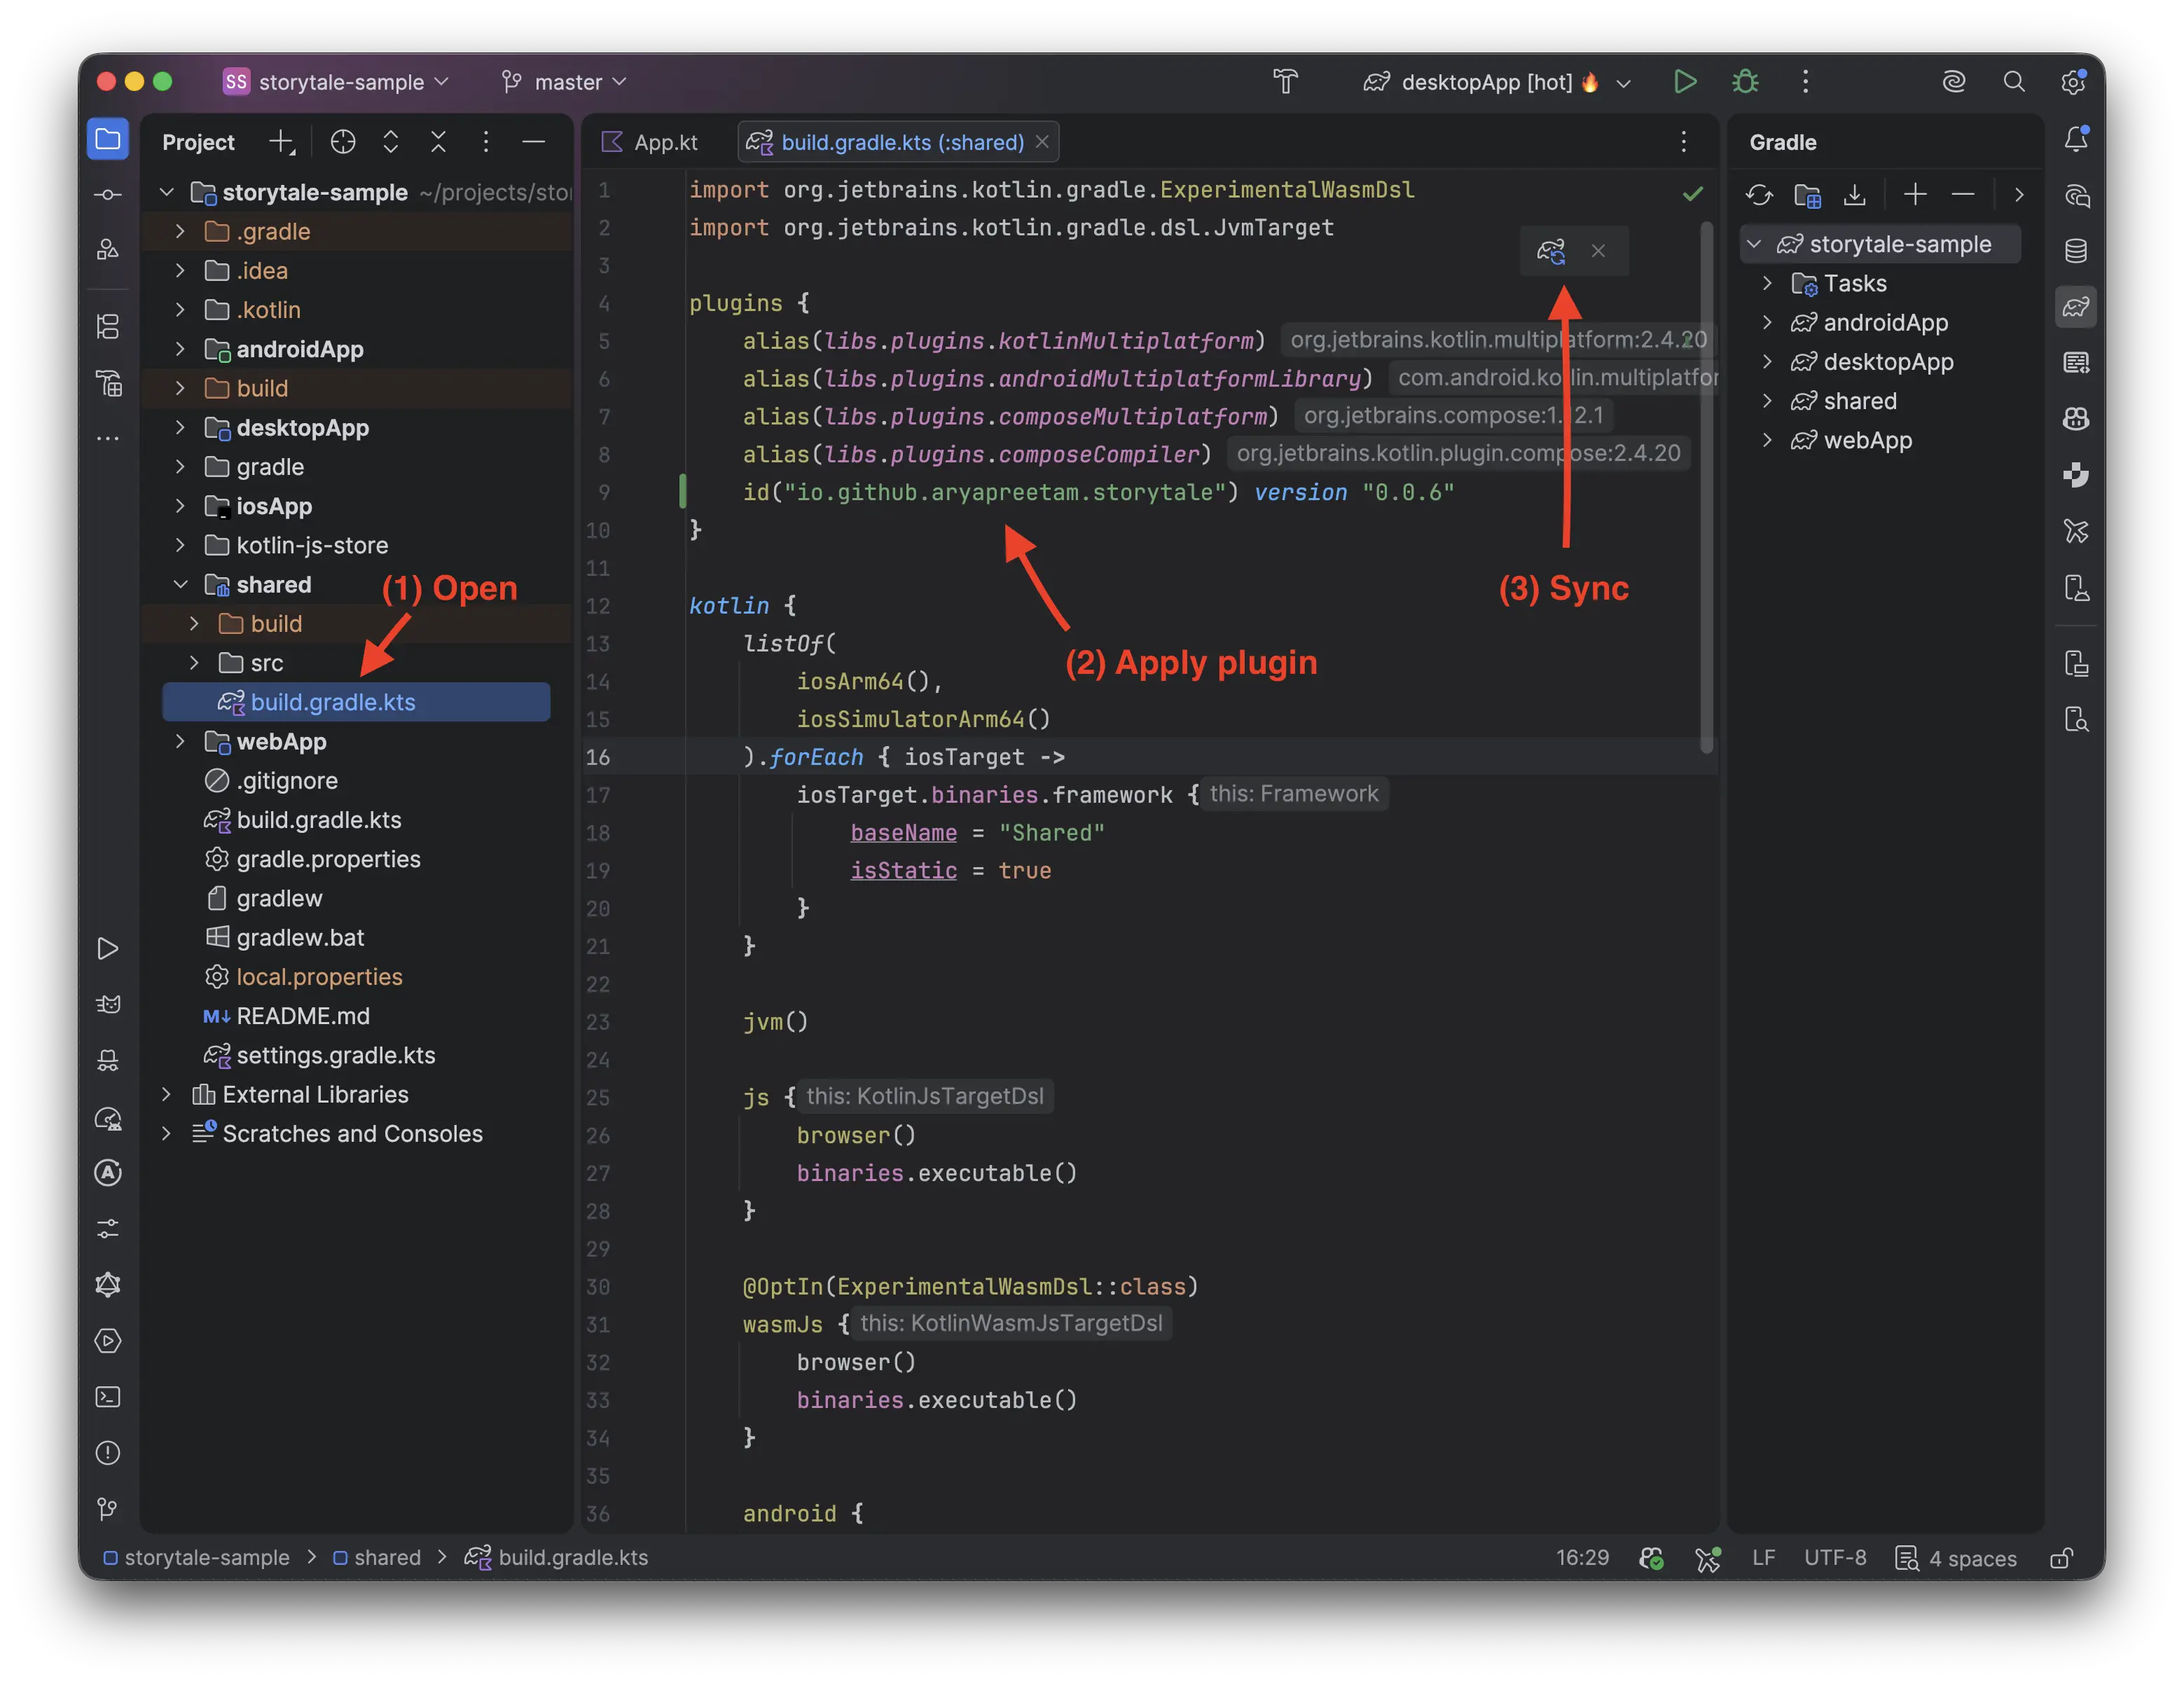Screen dimensions: 2184x1684
Task: Open IDE settings gear
Action: [2074, 82]
